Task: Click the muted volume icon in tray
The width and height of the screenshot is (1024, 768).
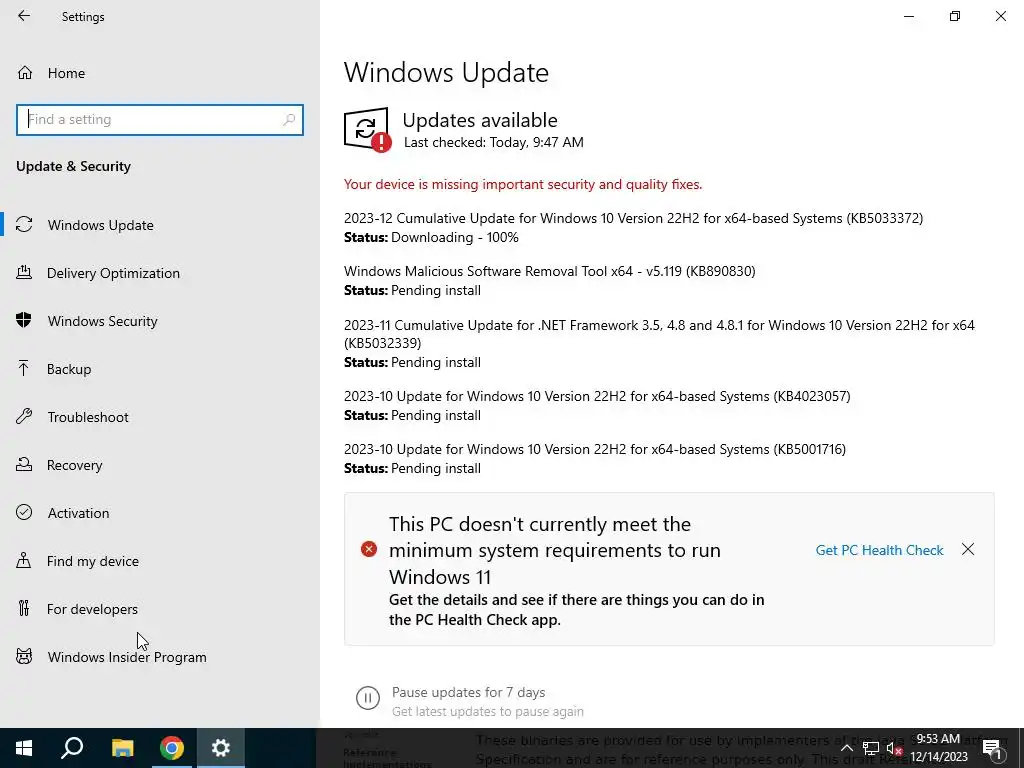Action: click(894, 748)
